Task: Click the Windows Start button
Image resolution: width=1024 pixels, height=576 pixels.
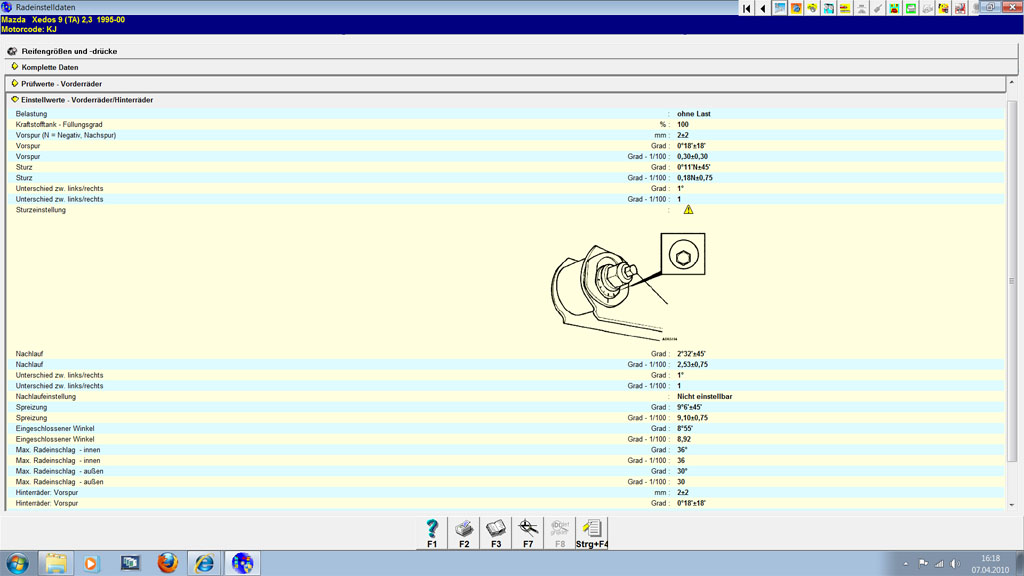Action: point(17,563)
